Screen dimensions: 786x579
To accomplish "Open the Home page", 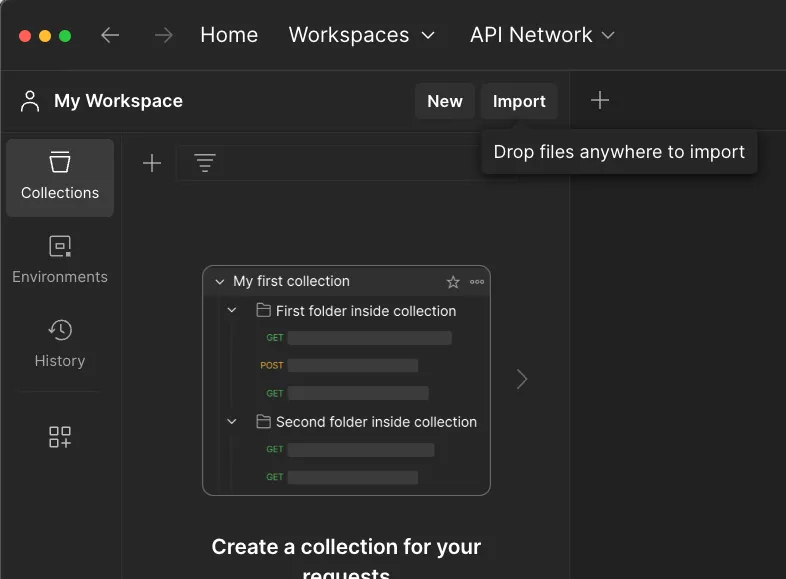I will [x=229, y=35].
